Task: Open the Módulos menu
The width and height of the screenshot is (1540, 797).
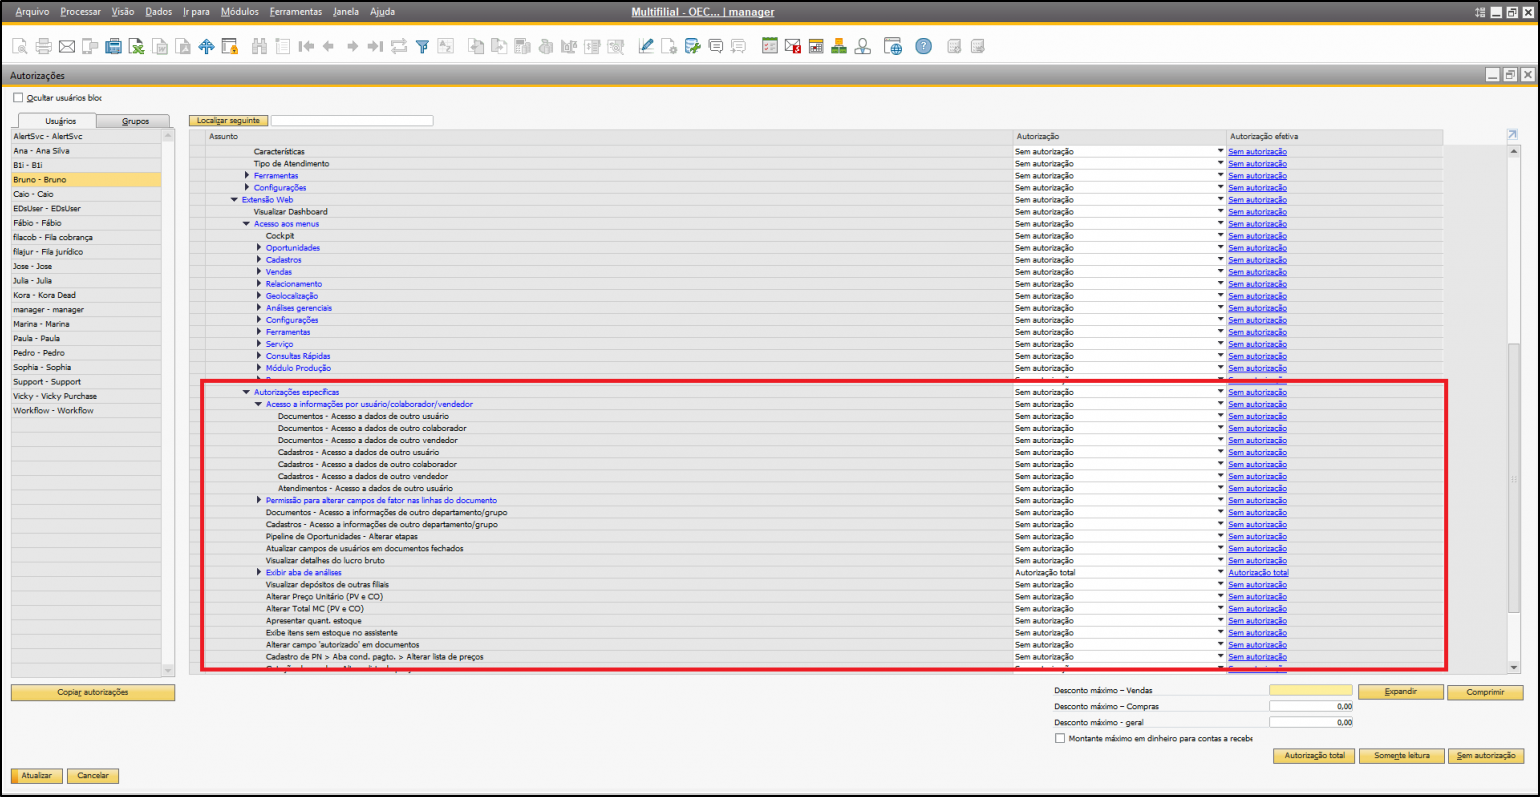Action: tap(239, 12)
